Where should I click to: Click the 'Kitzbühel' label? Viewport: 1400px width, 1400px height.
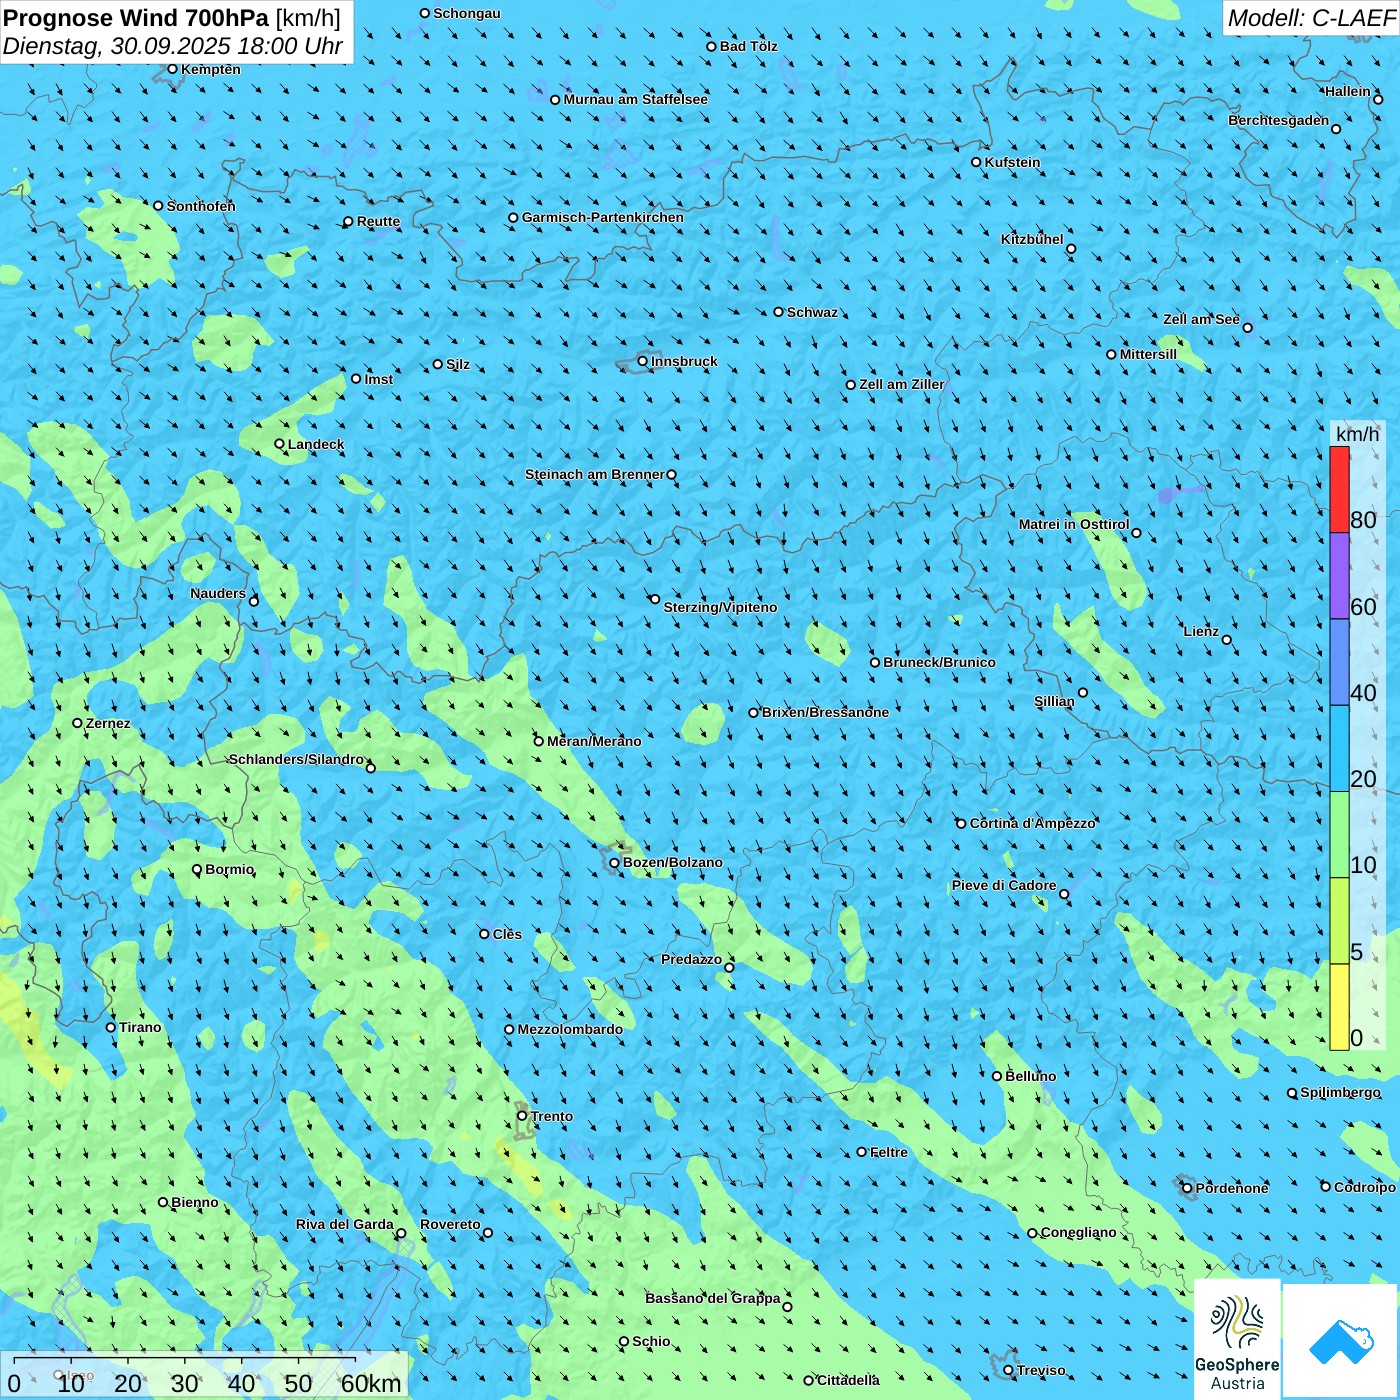(x=1032, y=239)
